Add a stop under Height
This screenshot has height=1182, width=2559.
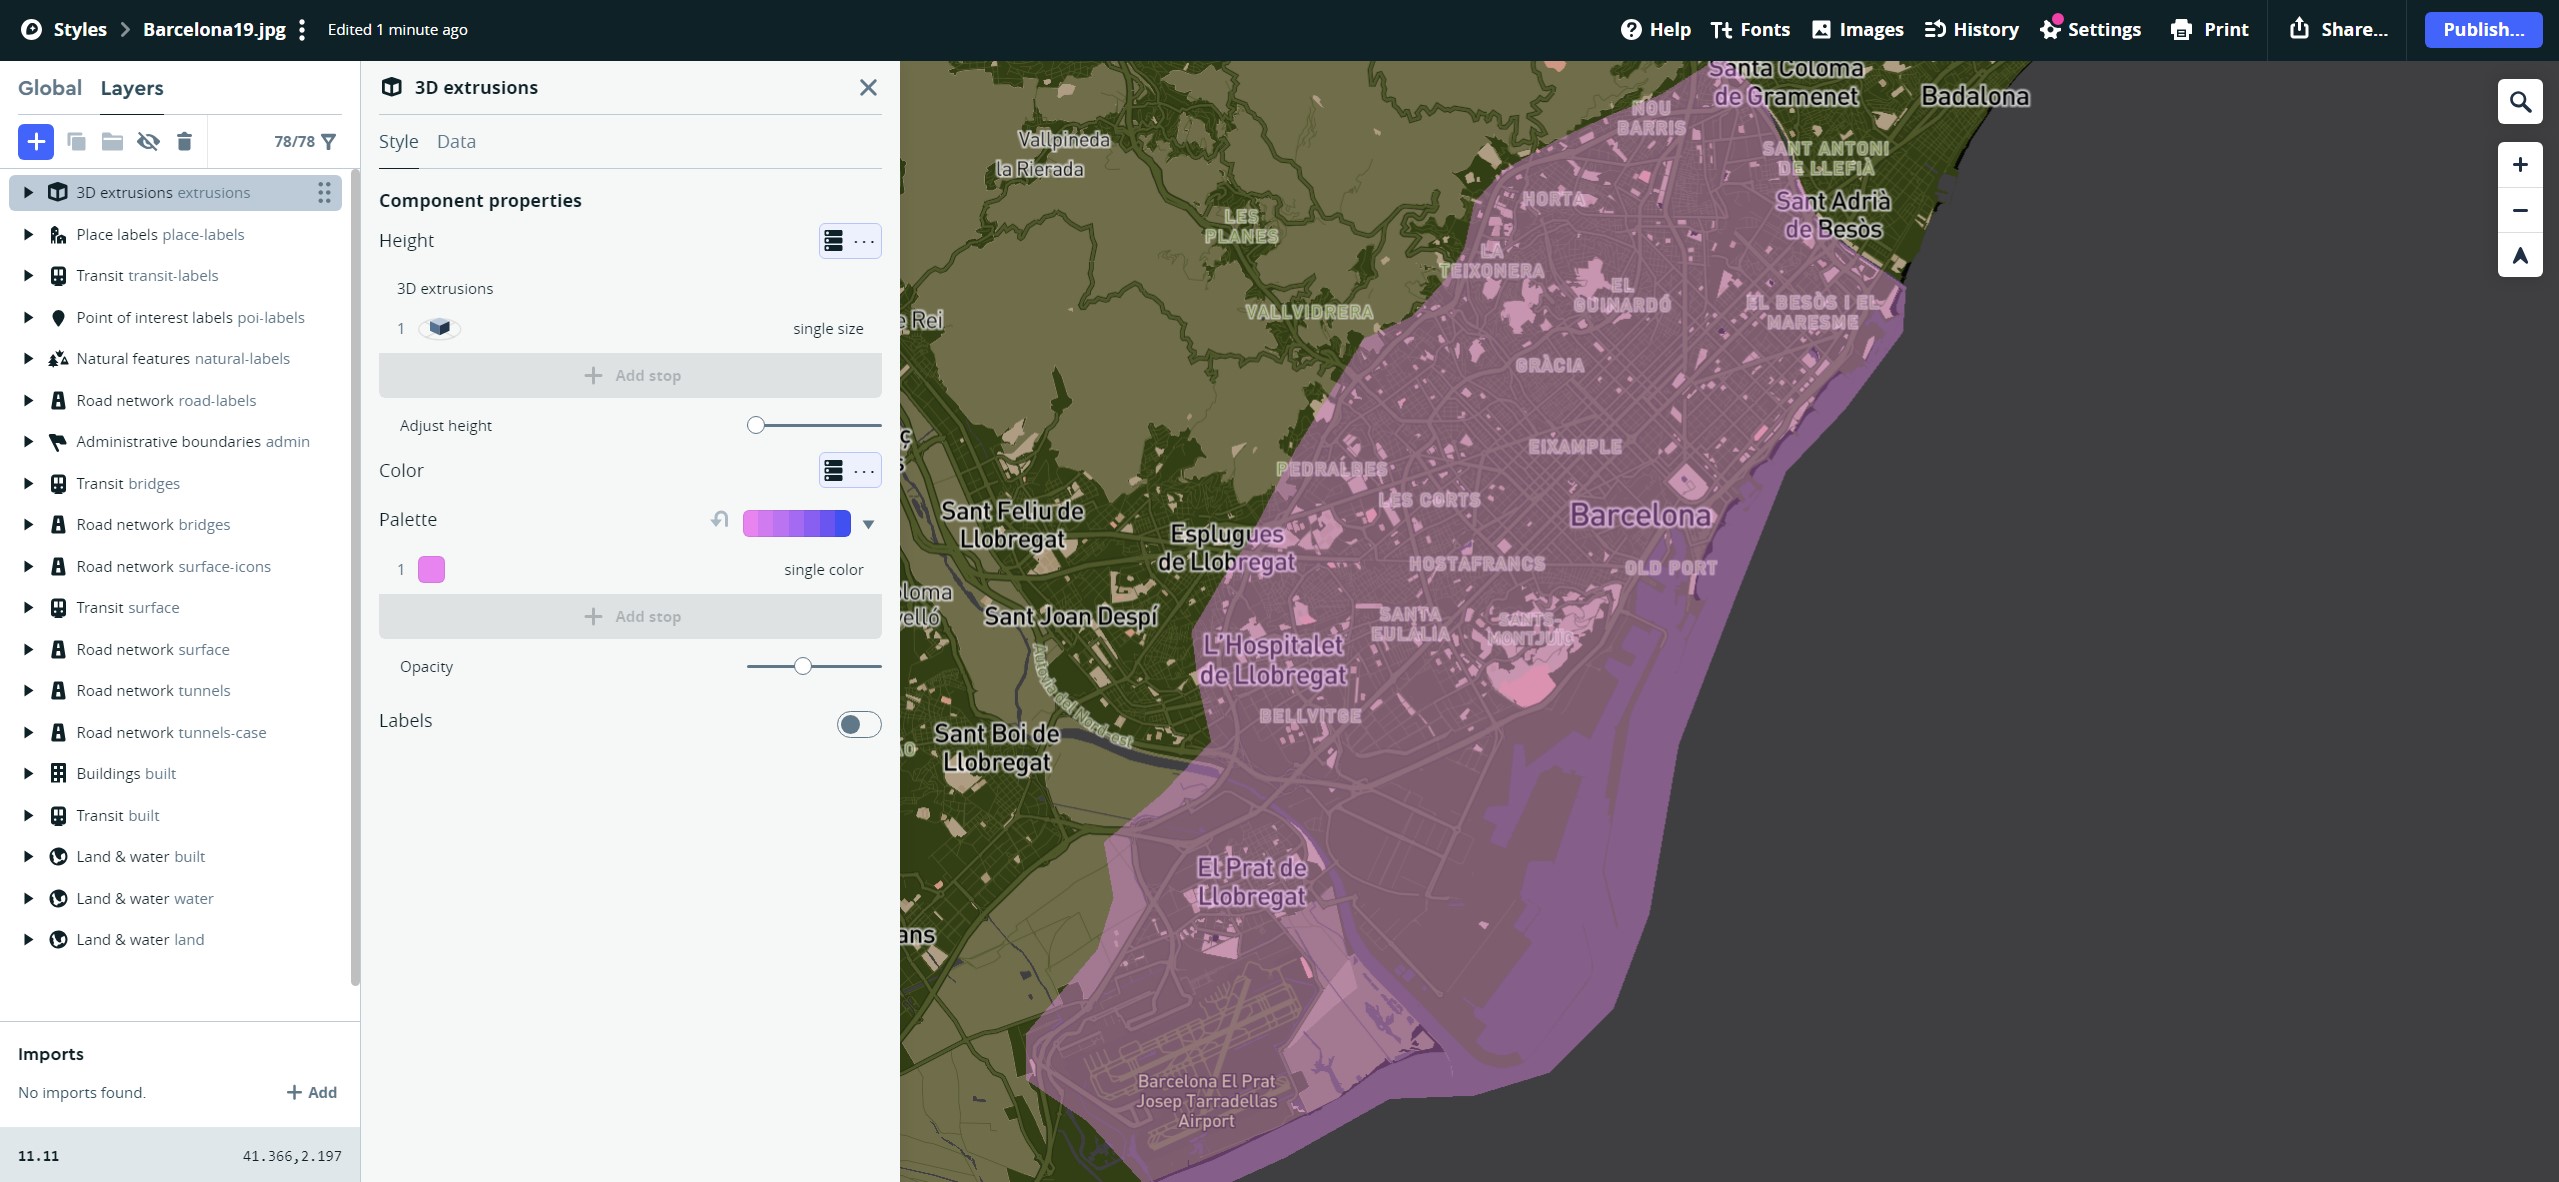[x=629, y=375]
